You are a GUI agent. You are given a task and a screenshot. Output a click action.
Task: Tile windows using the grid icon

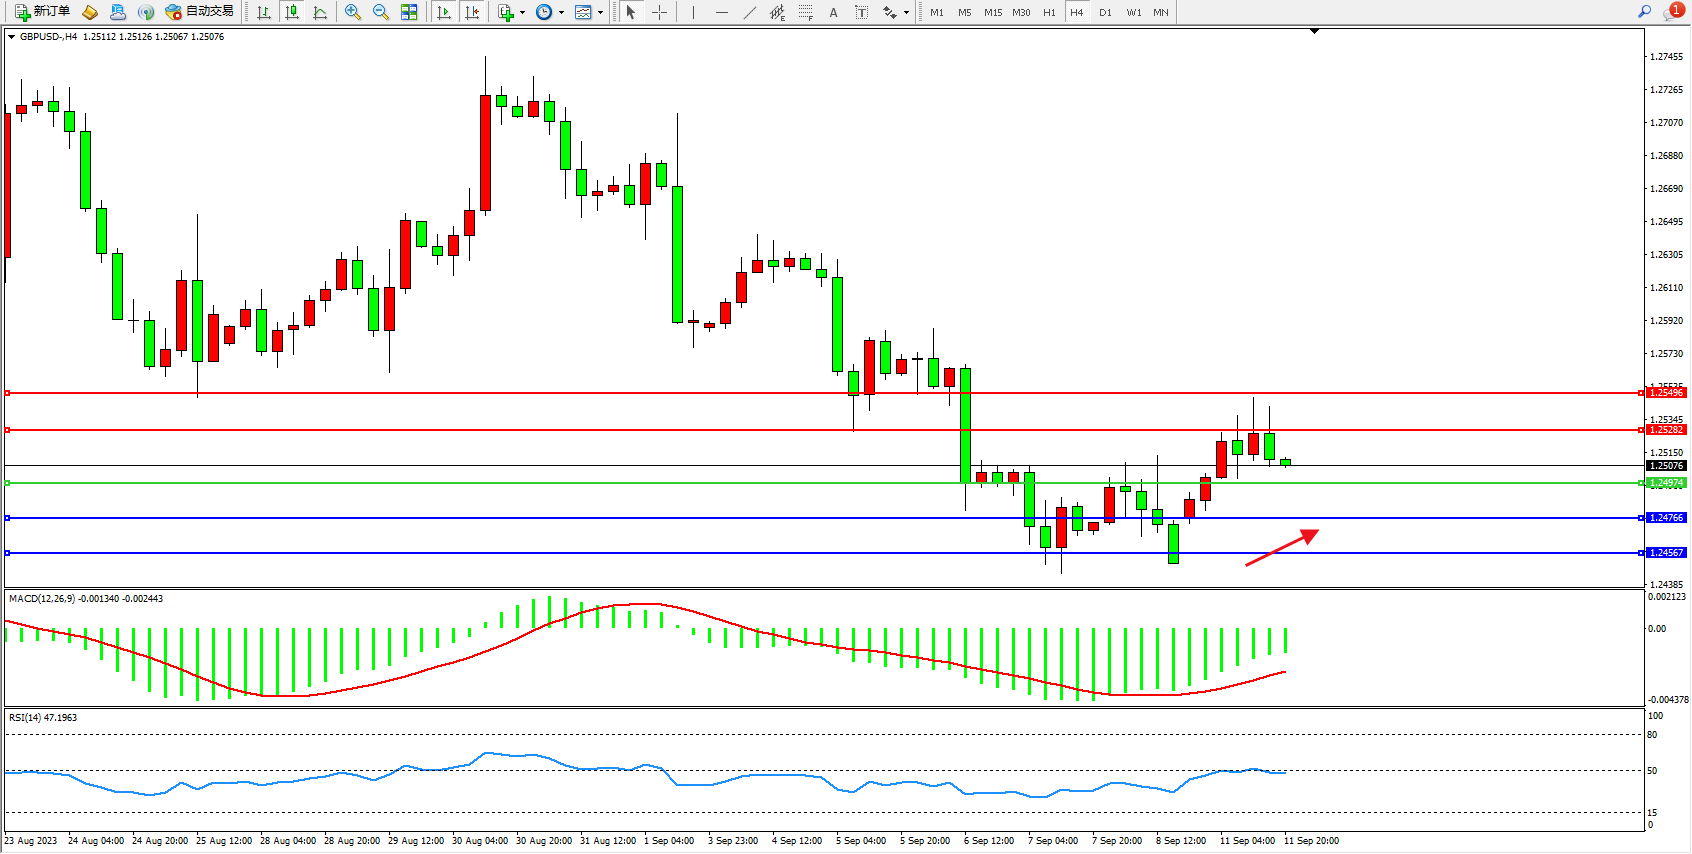[x=409, y=12]
